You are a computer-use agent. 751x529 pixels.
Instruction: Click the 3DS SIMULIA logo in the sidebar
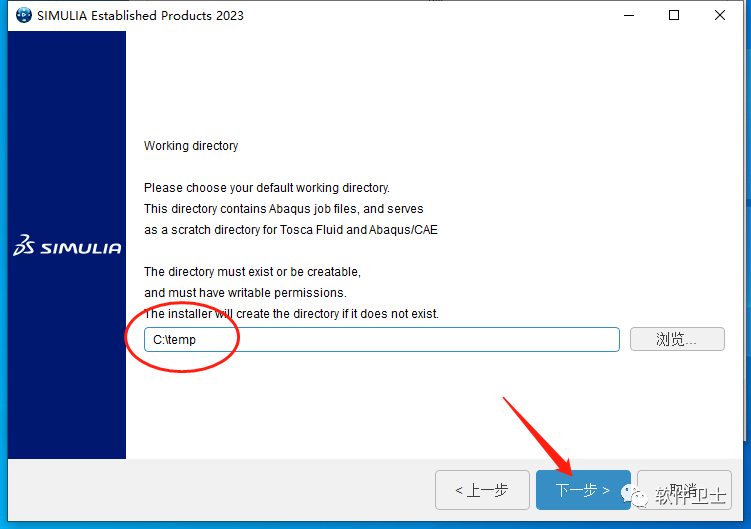click(x=67, y=245)
